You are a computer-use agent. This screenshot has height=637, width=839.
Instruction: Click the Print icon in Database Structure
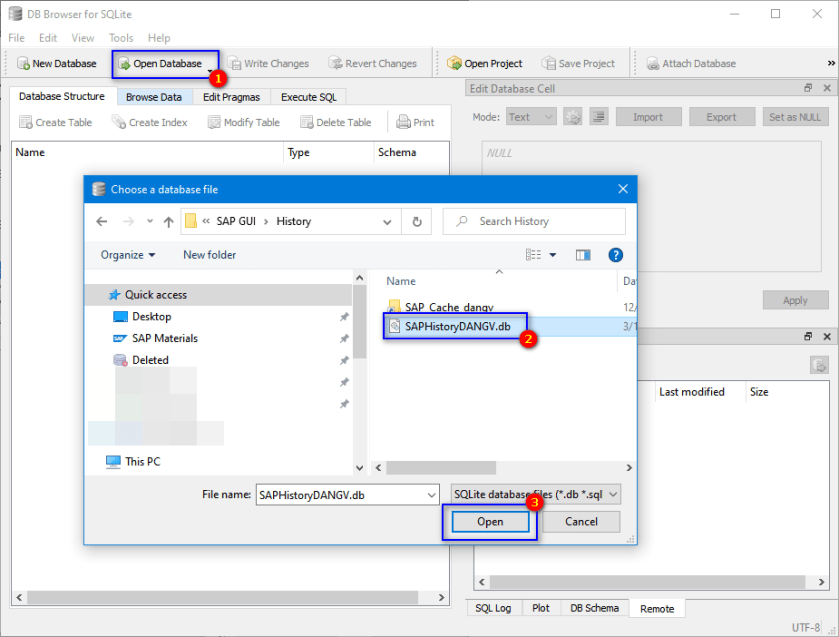(x=417, y=122)
